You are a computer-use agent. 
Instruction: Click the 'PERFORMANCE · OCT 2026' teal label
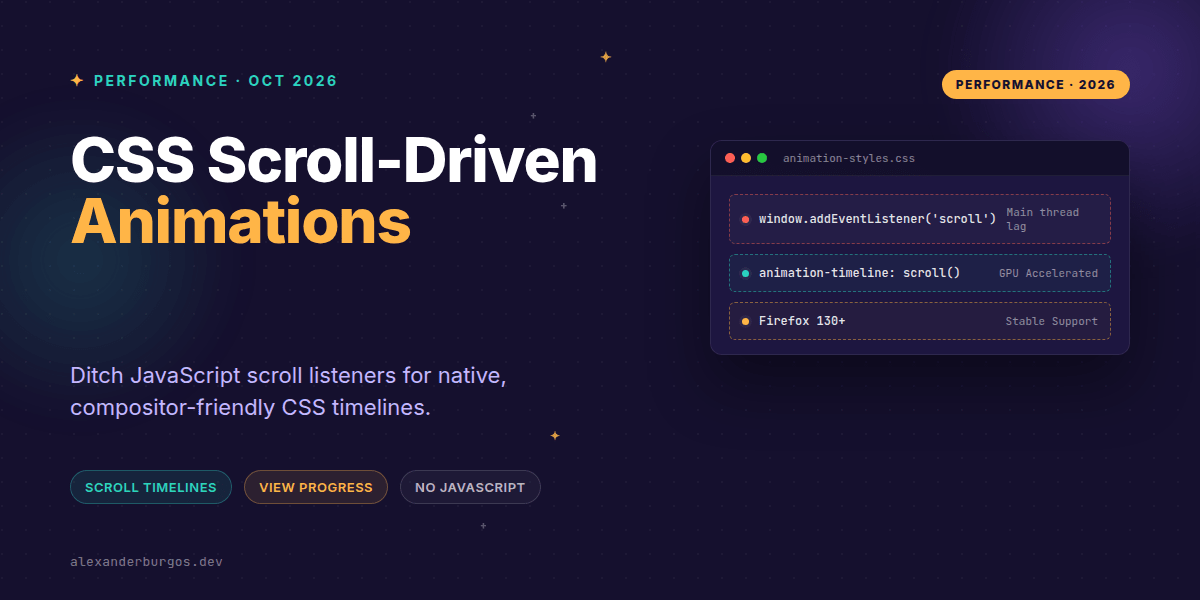pos(216,81)
